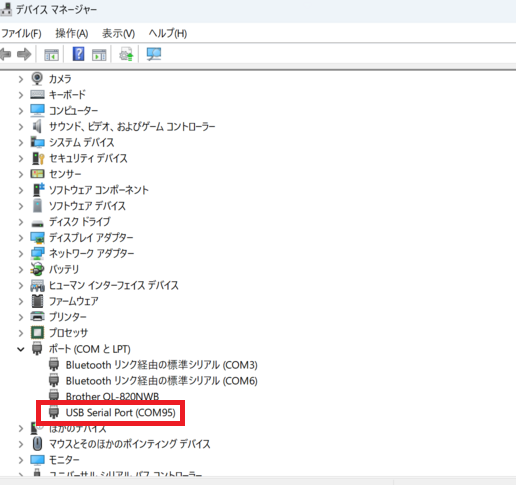Click the センサー category icon
The image size is (516, 485).
[x=37, y=174]
